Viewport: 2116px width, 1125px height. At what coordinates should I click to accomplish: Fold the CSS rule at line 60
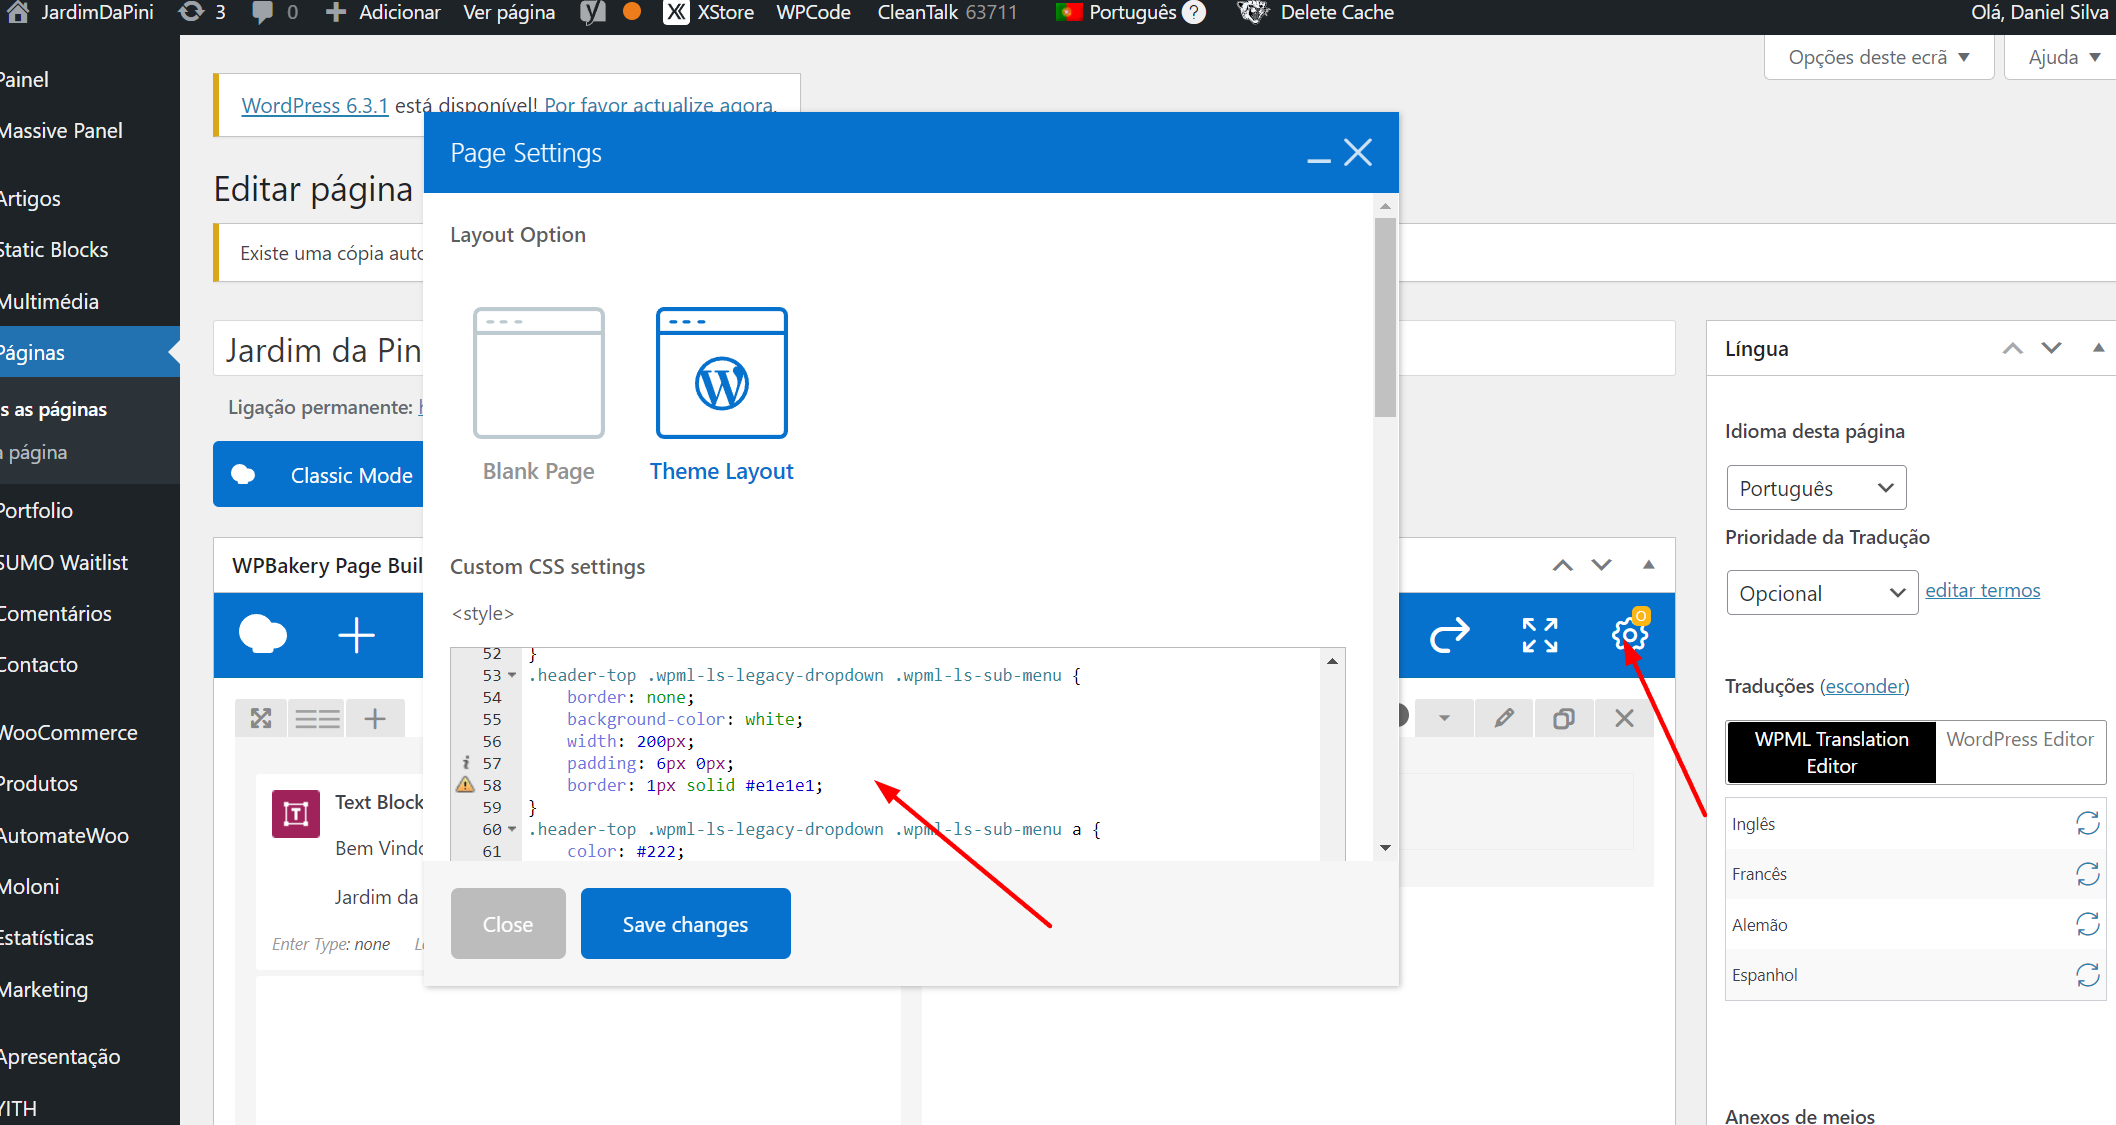click(x=512, y=830)
